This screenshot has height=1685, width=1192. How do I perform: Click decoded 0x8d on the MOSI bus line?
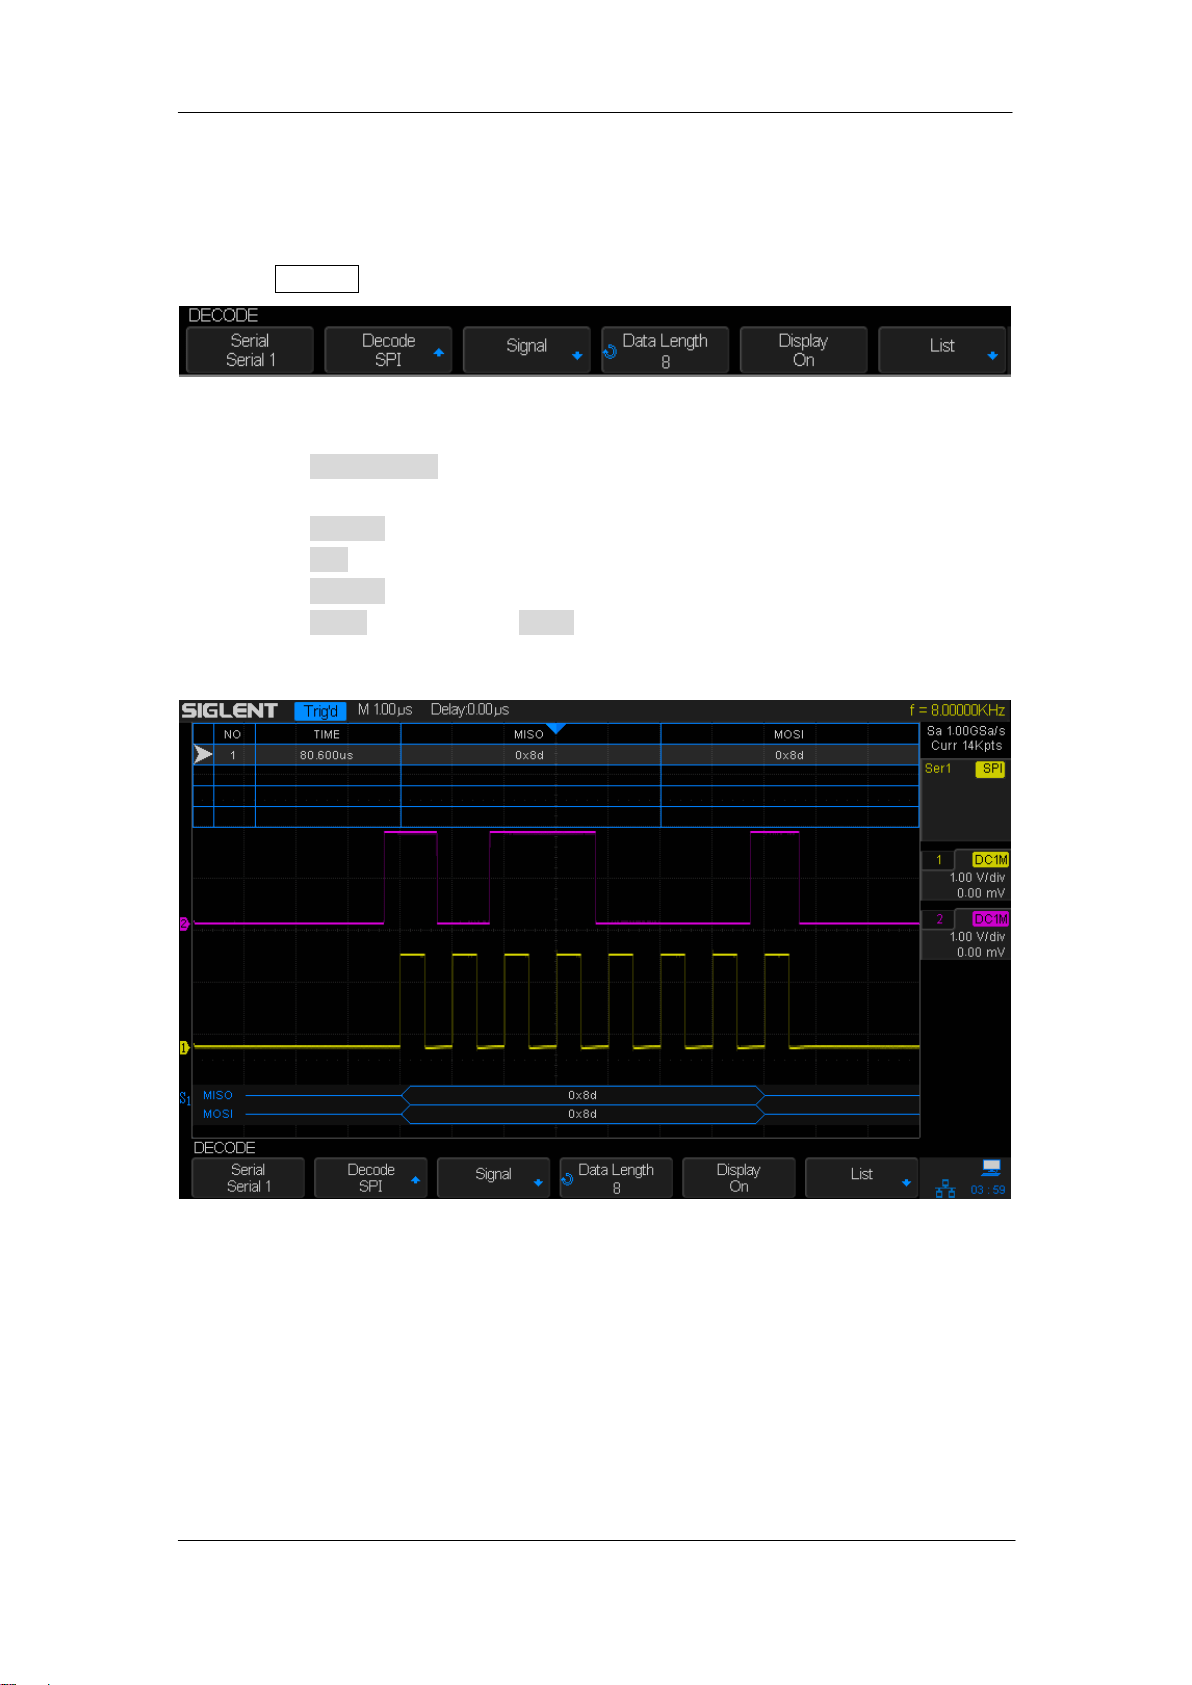[x=583, y=1114]
